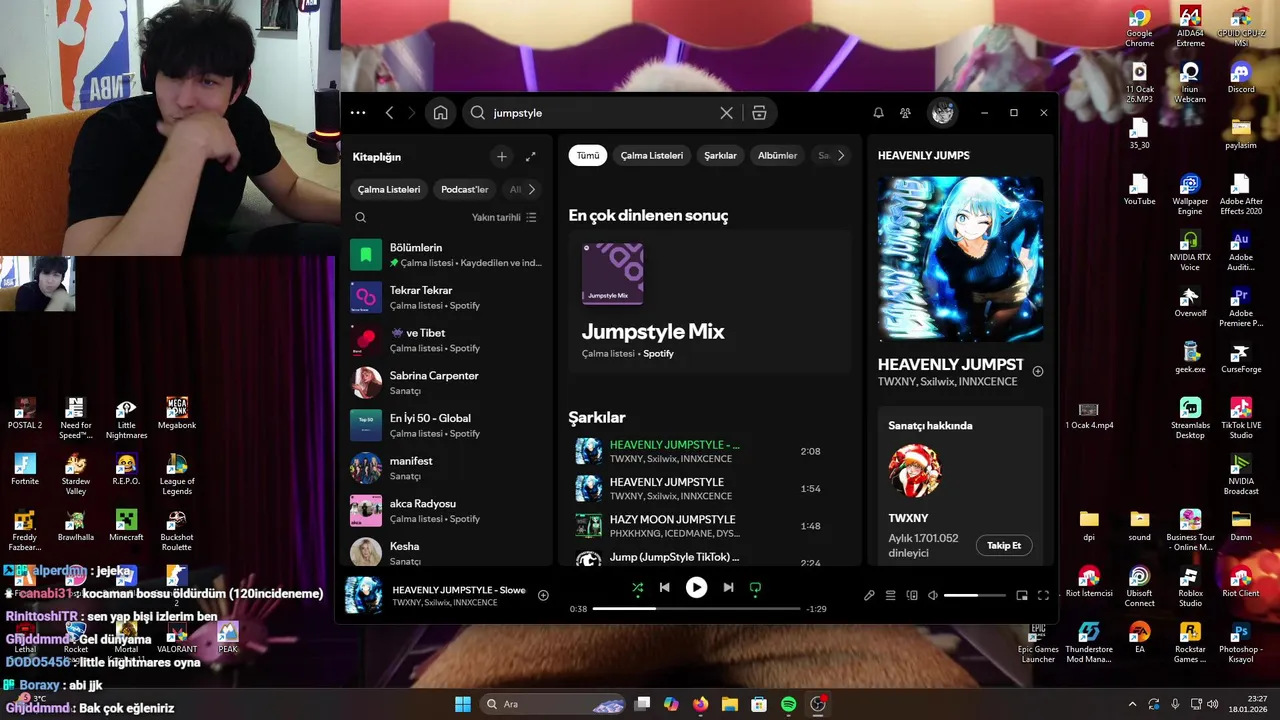Follow TWXNY with Takip Et button
This screenshot has height=720, width=1280.
click(x=1004, y=545)
